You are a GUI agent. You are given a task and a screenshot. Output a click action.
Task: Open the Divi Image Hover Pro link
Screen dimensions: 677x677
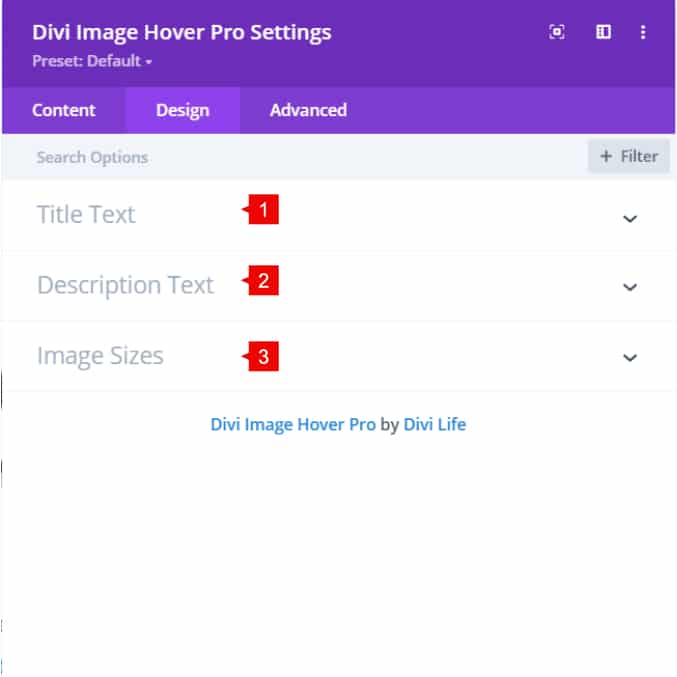tap(293, 424)
